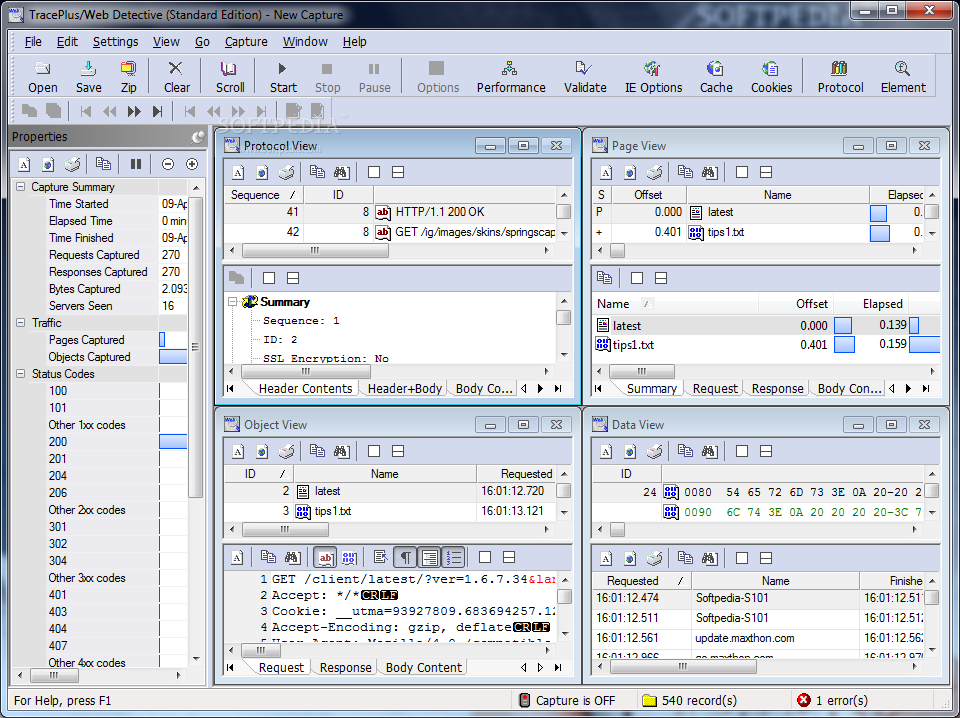Click the font icon in Protocol View toolbar

pyautogui.click(x=238, y=173)
